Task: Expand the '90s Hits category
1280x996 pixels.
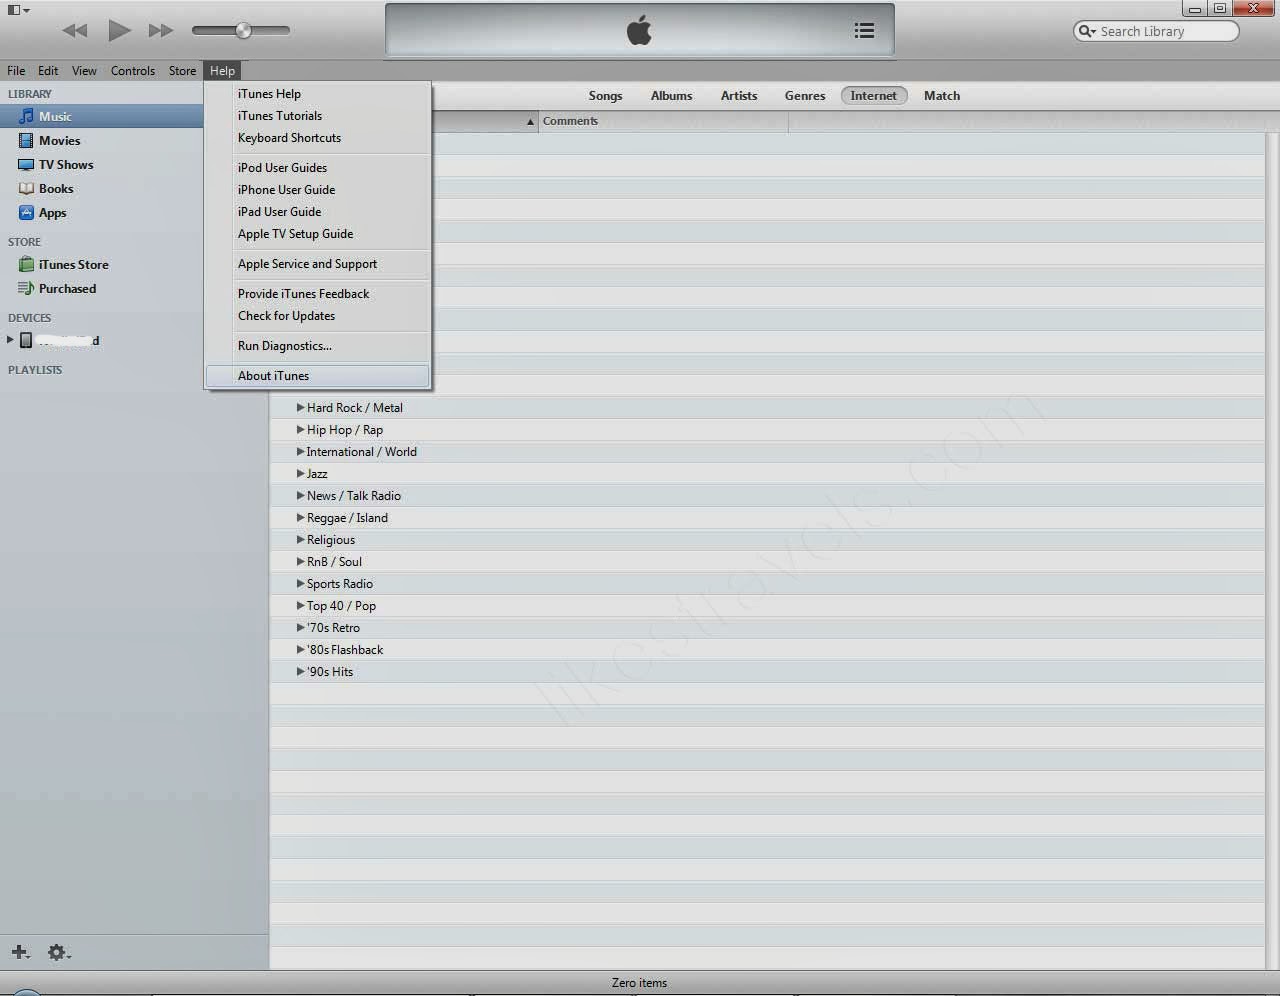Action: (x=300, y=671)
